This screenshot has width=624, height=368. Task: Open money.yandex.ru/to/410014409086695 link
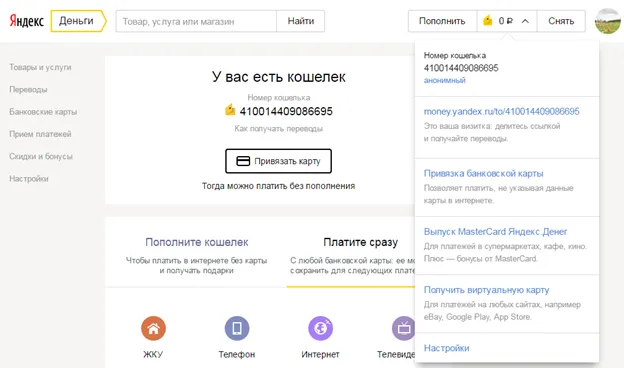pos(501,111)
